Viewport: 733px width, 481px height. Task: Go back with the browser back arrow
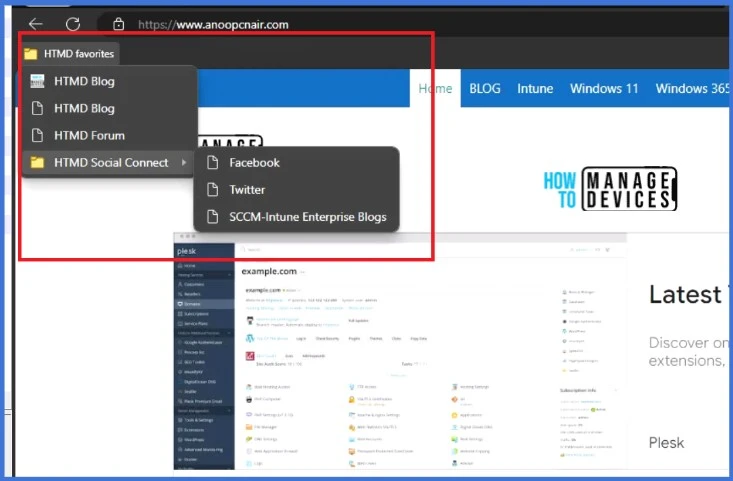(x=36, y=24)
